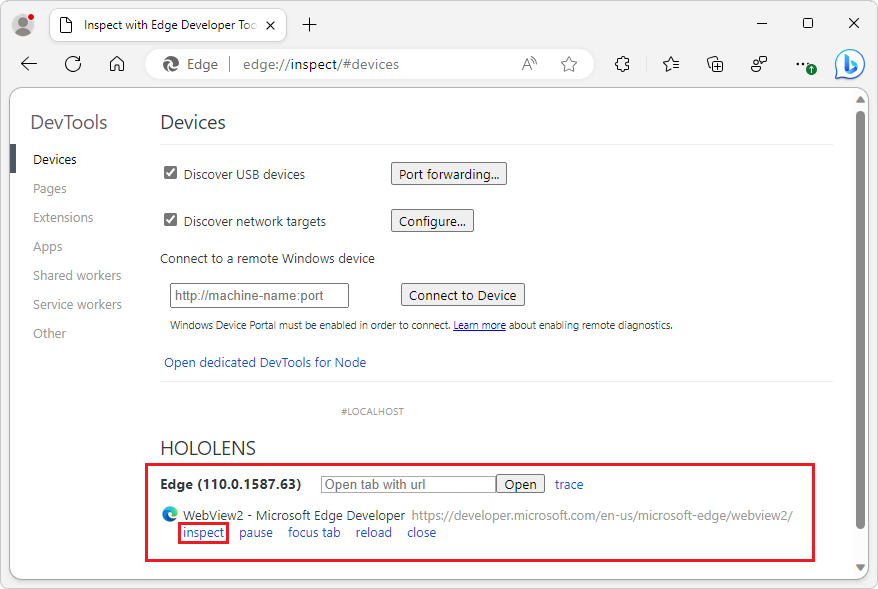Click the profile avatar in the title bar
The width and height of the screenshot is (878, 589).
[22, 23]
